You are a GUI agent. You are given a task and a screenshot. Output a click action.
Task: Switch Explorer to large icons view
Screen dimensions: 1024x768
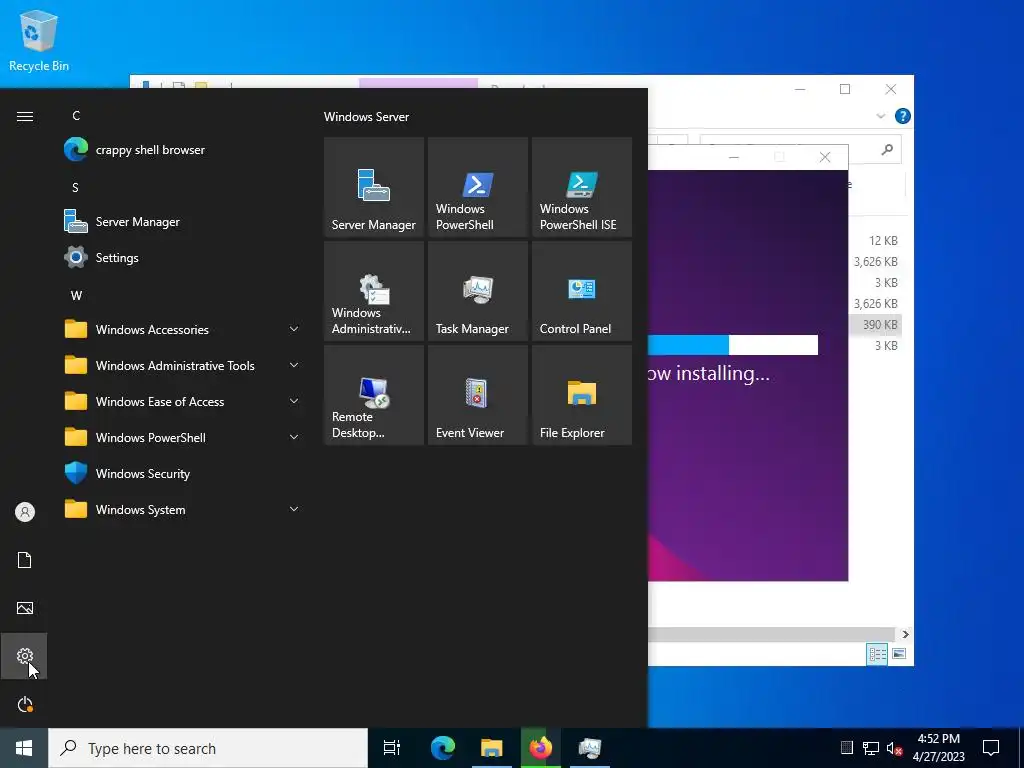[899, 654]
